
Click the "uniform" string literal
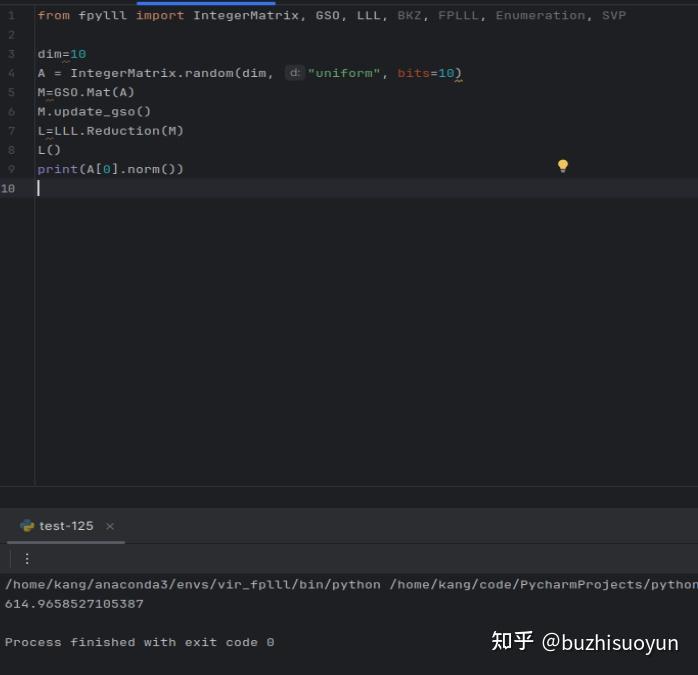tap(344, 73)
